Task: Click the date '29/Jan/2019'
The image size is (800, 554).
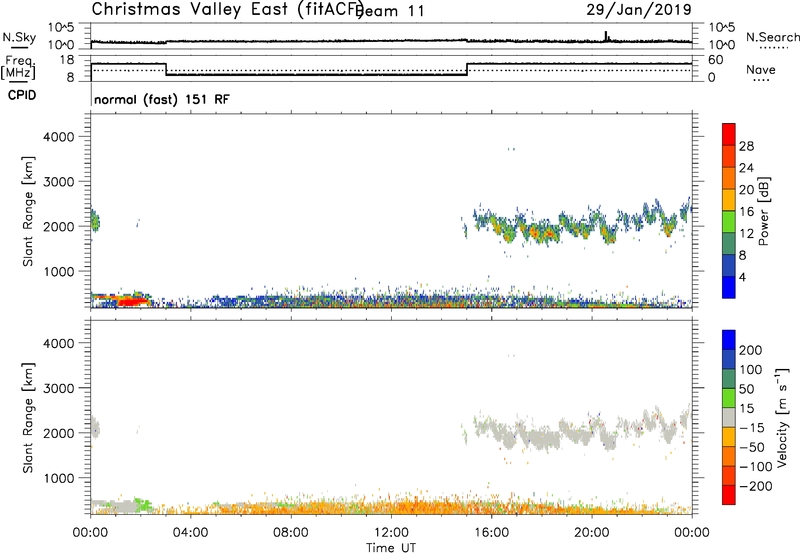Action: click(x=639, y=9)
